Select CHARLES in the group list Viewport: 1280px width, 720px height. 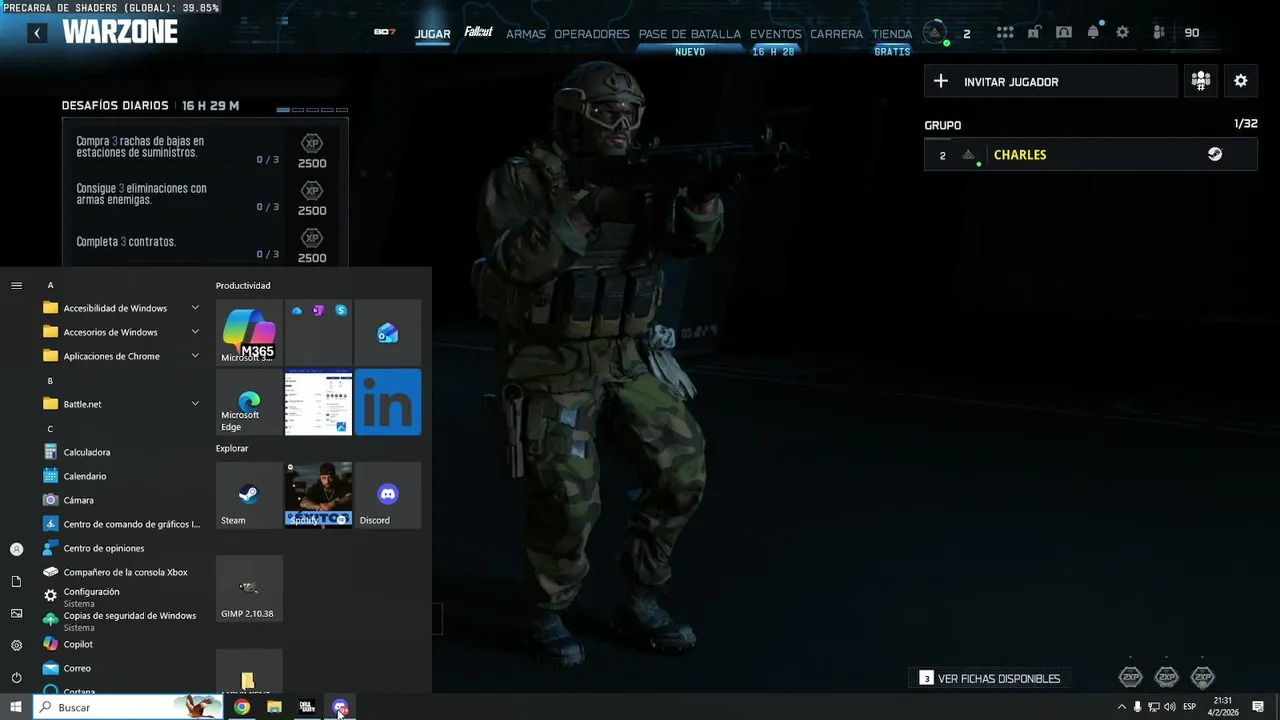tap(1091, 155)
